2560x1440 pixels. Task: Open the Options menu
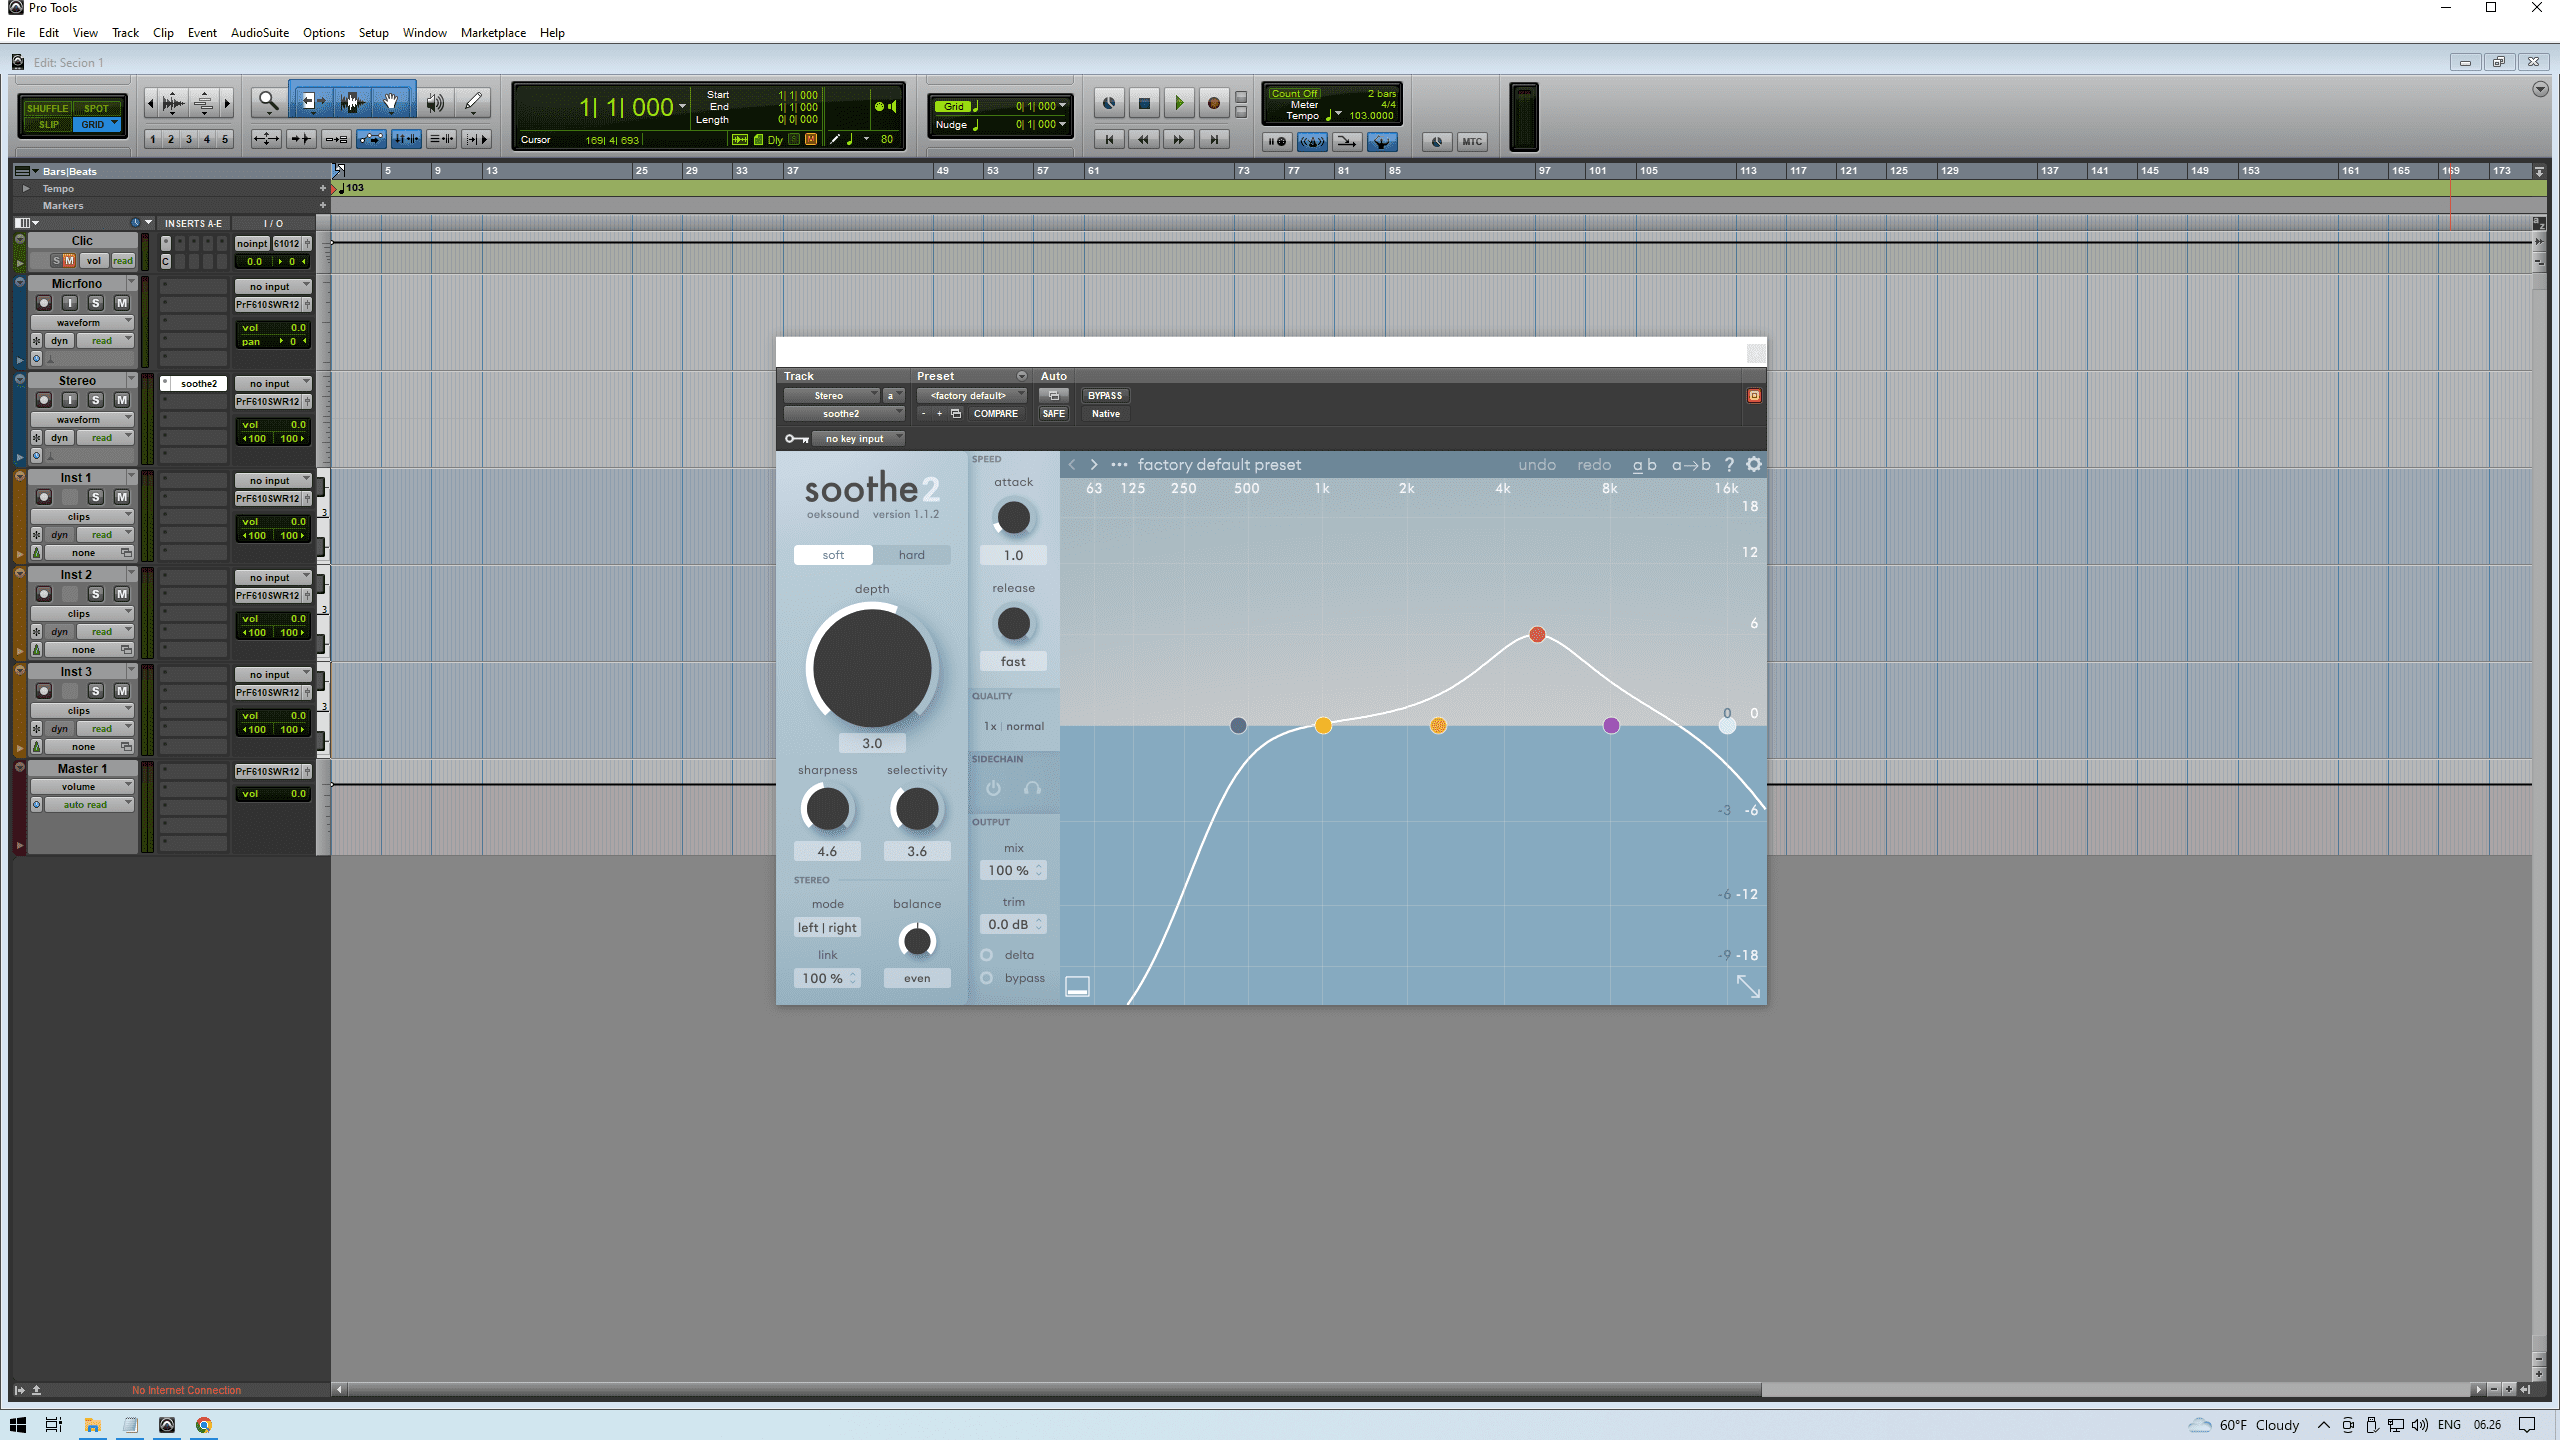(x=323, y=32)
